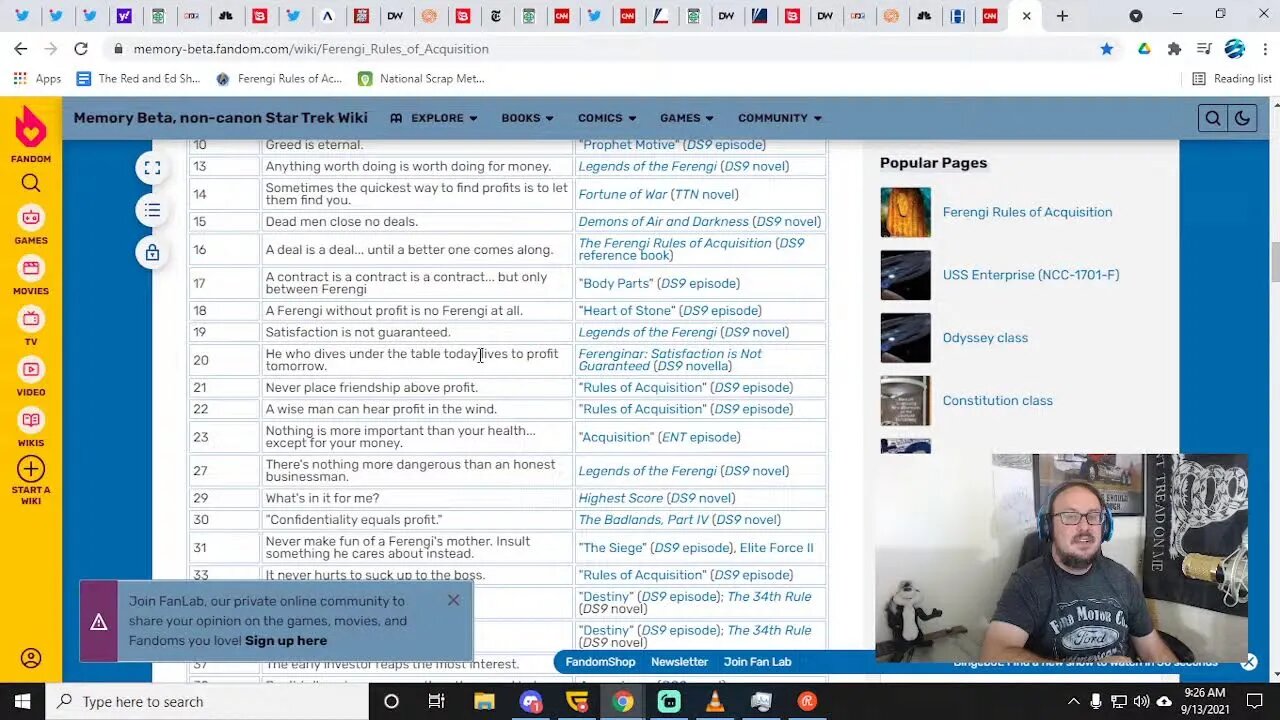Click the wiki header search icon
Image resolution: width=1280 pixels, height=720 pixels.
[x=1212, y=118]
